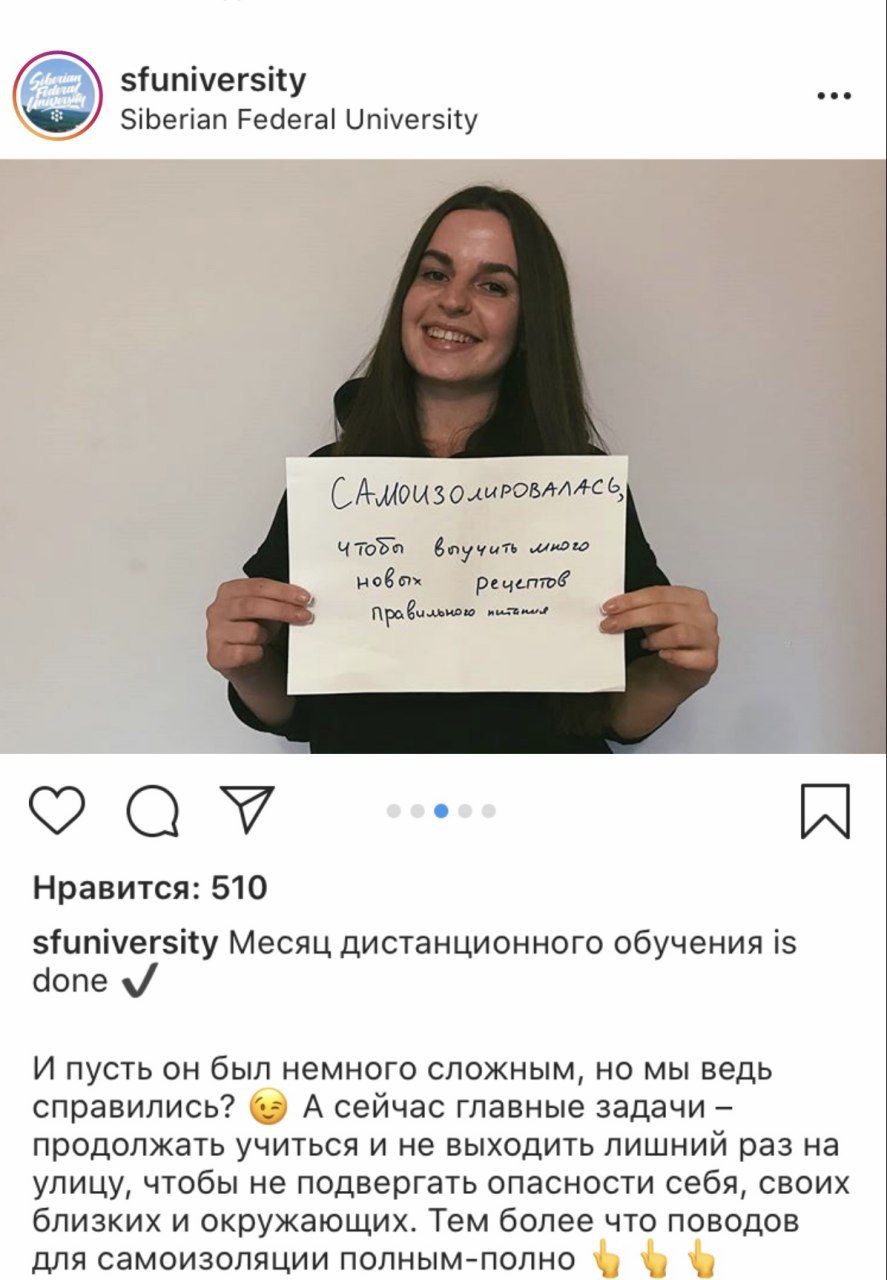The width and height of the screenshot is (887, 1280).
Task: Like the post with the heart icon
Action: click(x=58, y=810)
